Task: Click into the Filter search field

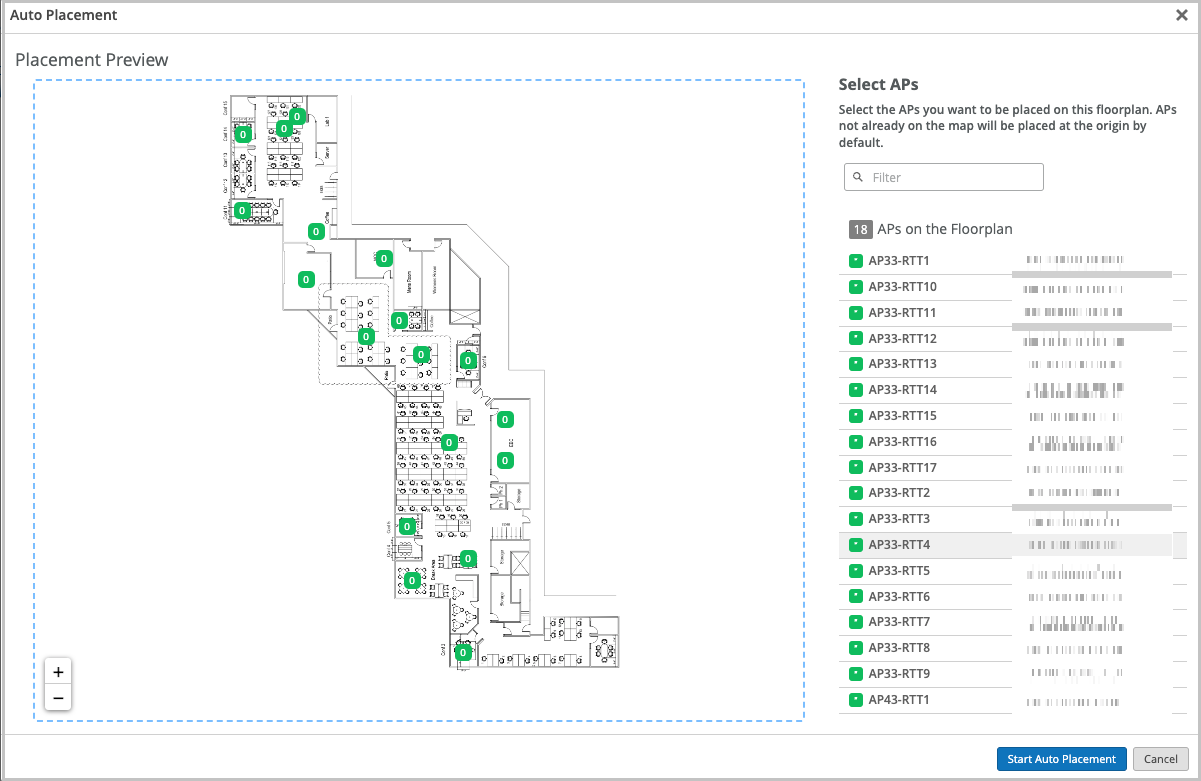Action: pyautogui.click(x=950, y=177)
